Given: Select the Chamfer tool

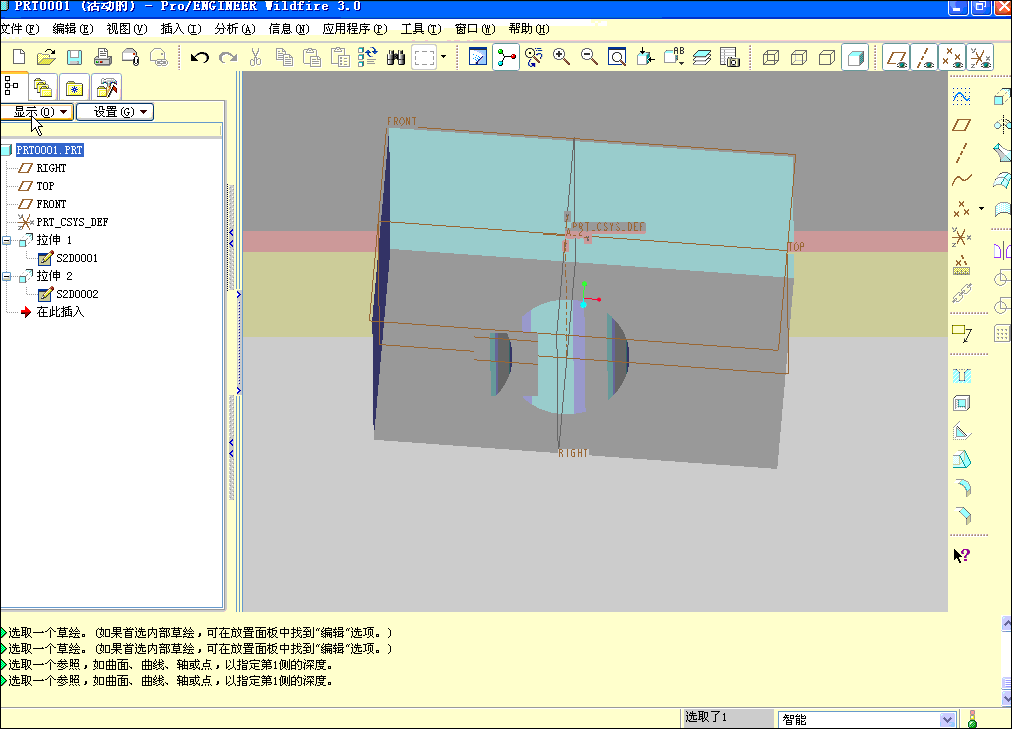Looking at the screenshot, I should [961, 515].
